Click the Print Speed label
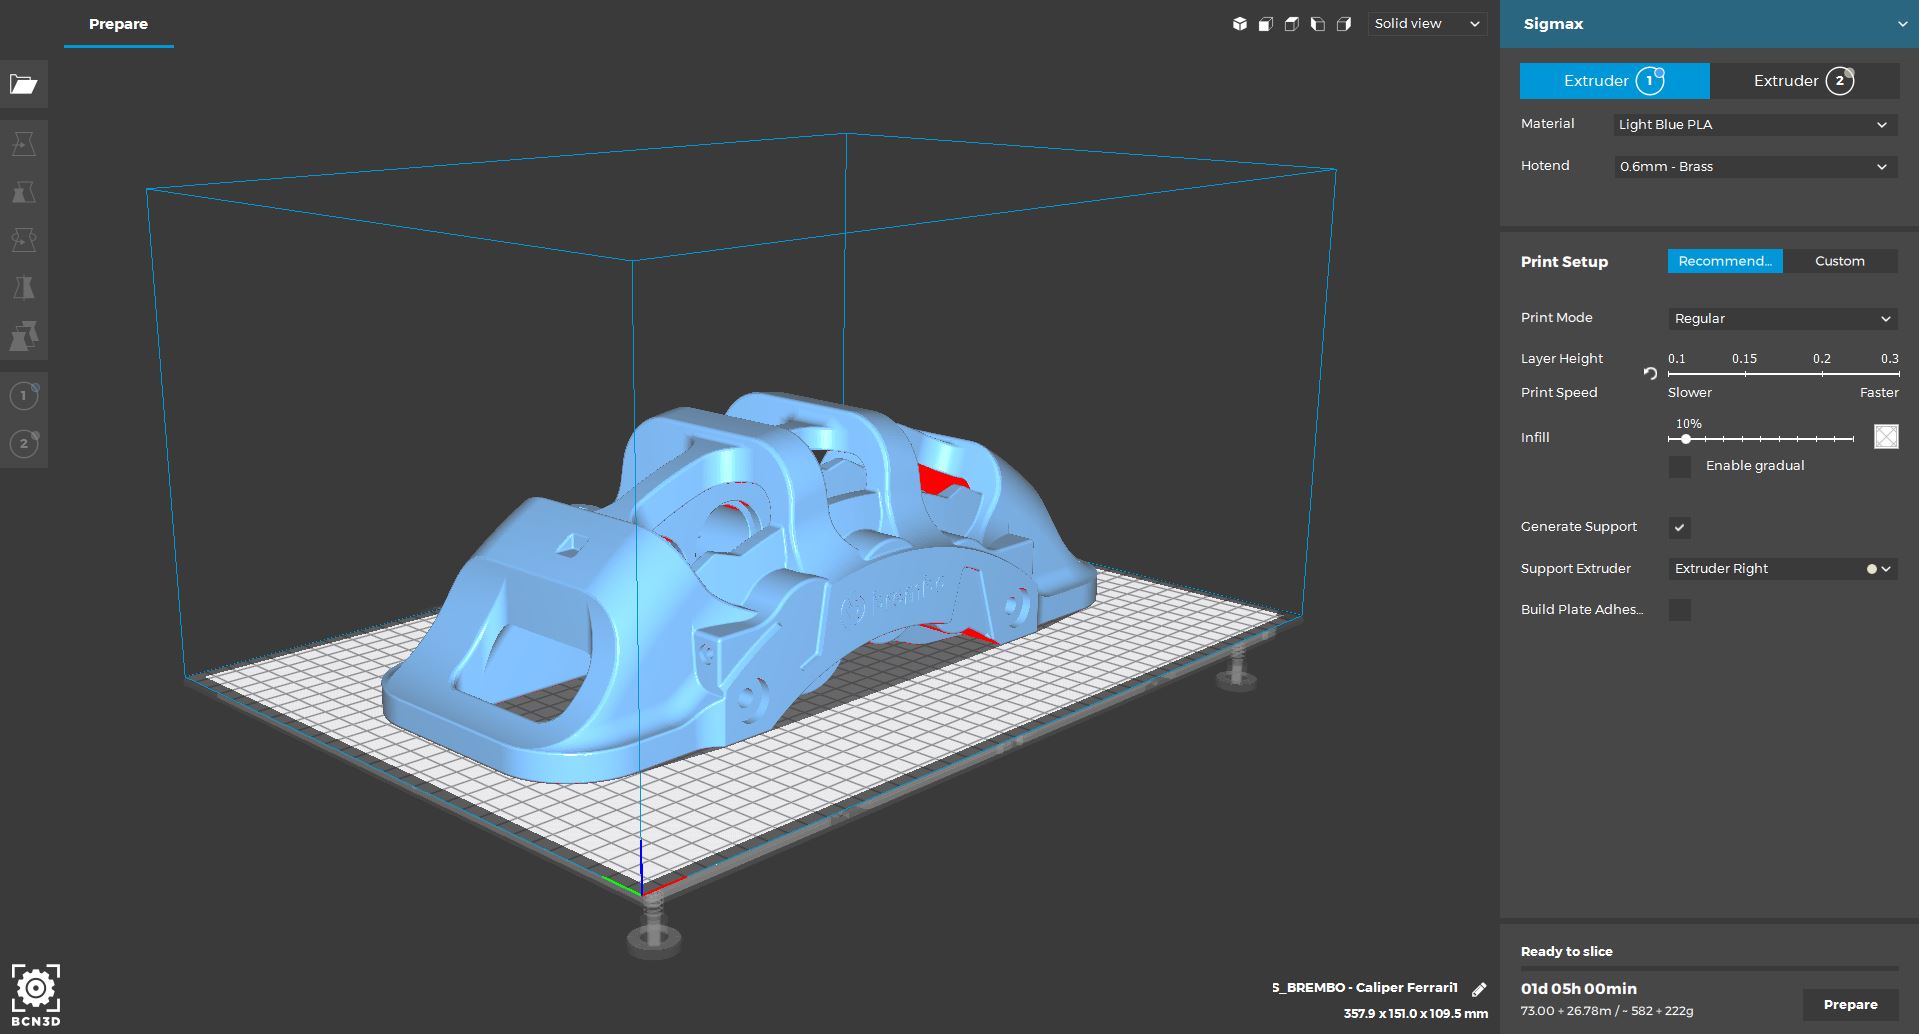Viewport: 1919px width, 1034px height. (1559, 393)
